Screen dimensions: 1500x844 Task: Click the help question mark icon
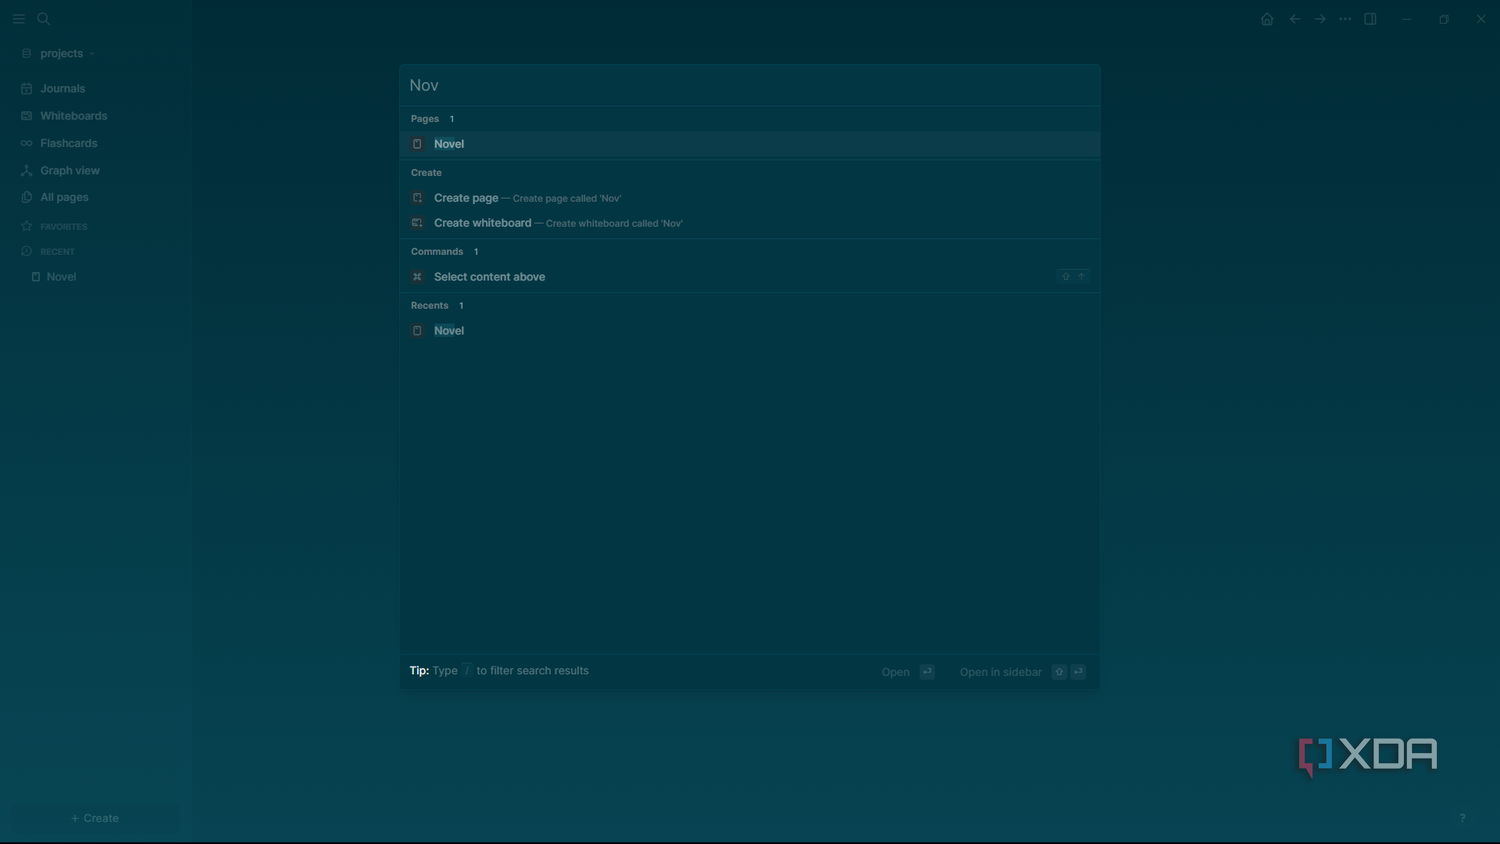(x=1462, y=818)
